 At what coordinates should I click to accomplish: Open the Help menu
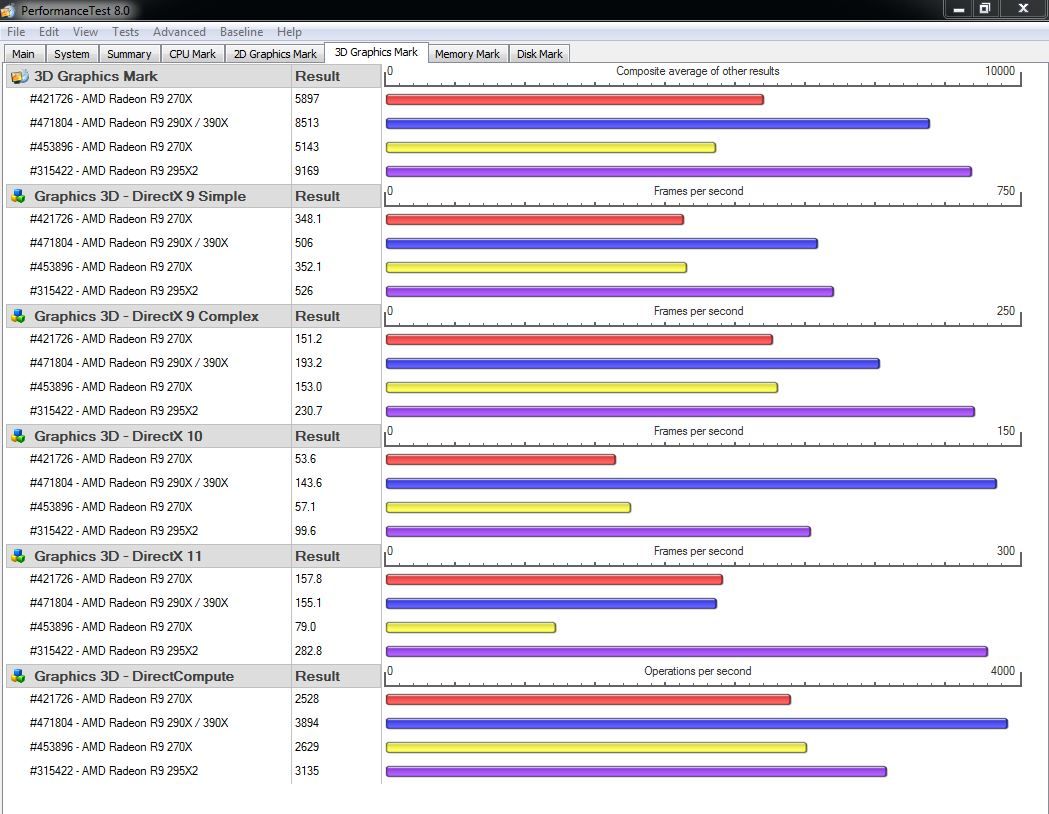(x=289, y=31)
